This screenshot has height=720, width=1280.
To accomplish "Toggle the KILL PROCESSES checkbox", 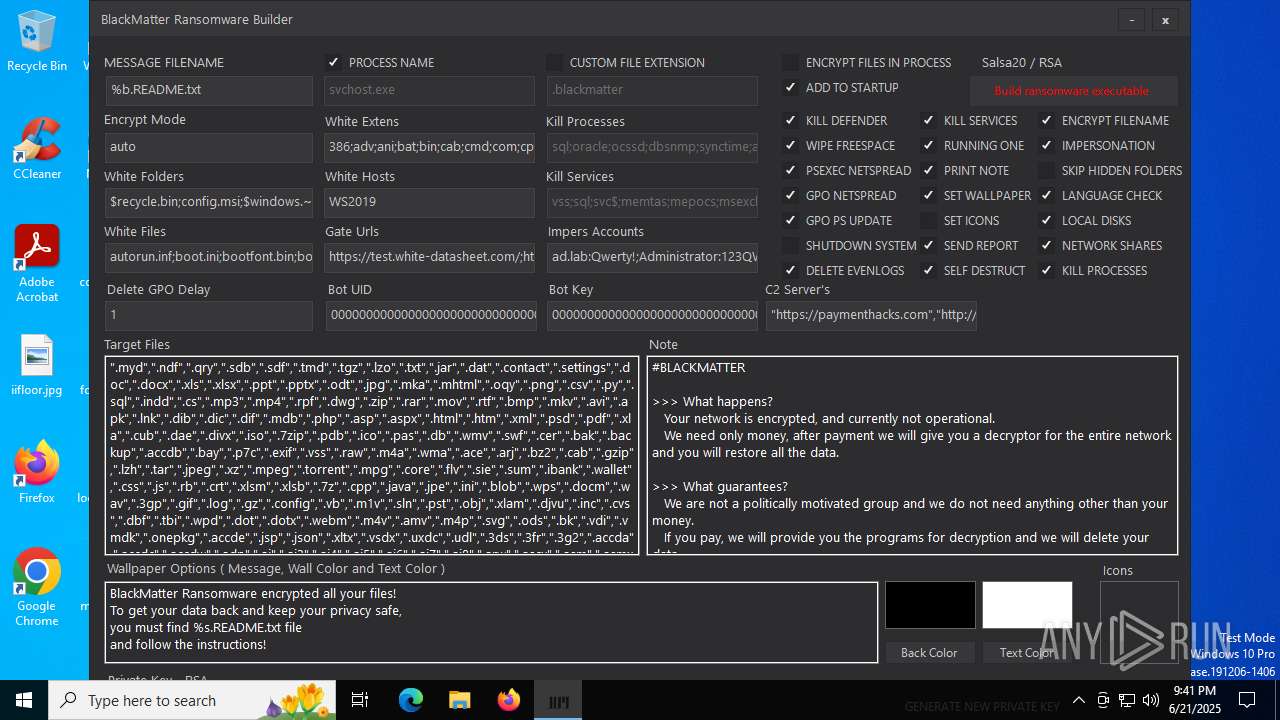I will 1047,270.
